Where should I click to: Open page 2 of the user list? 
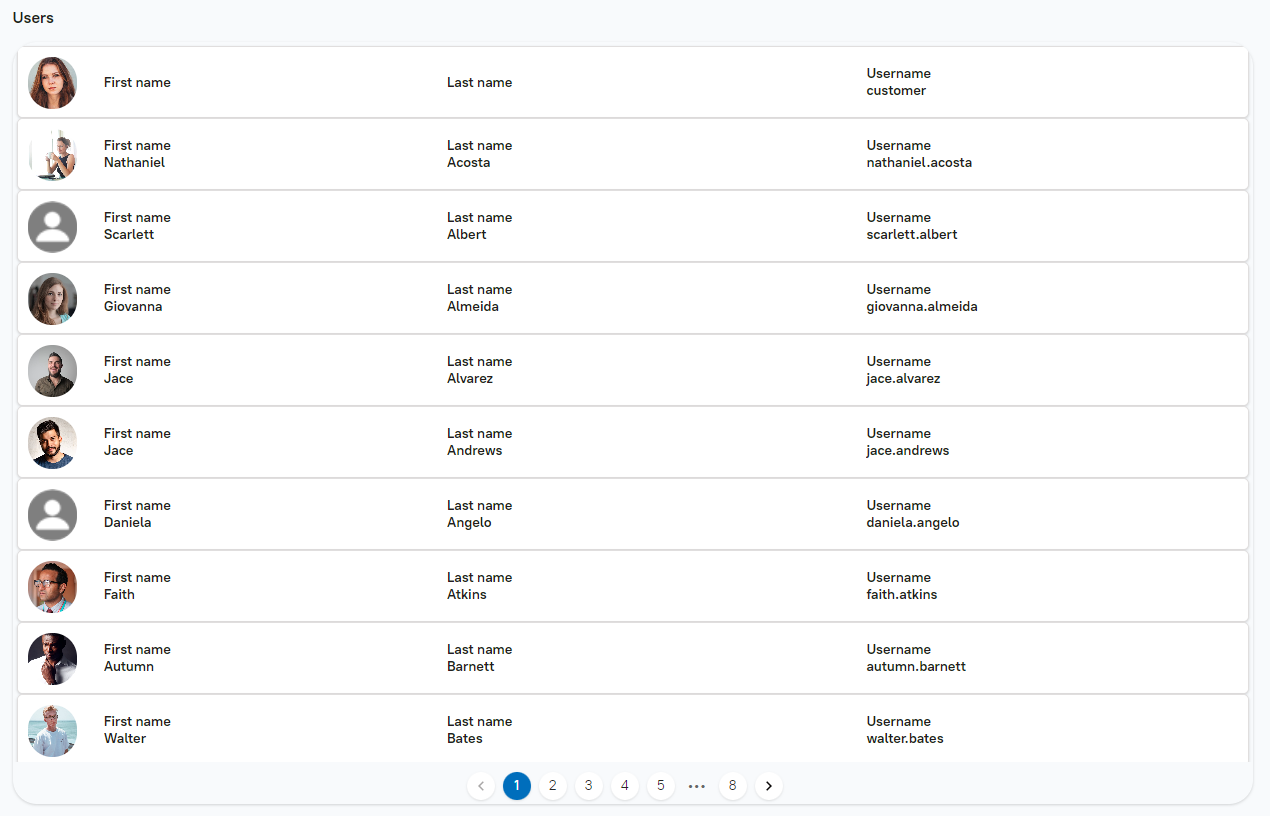tap(553, 786)
